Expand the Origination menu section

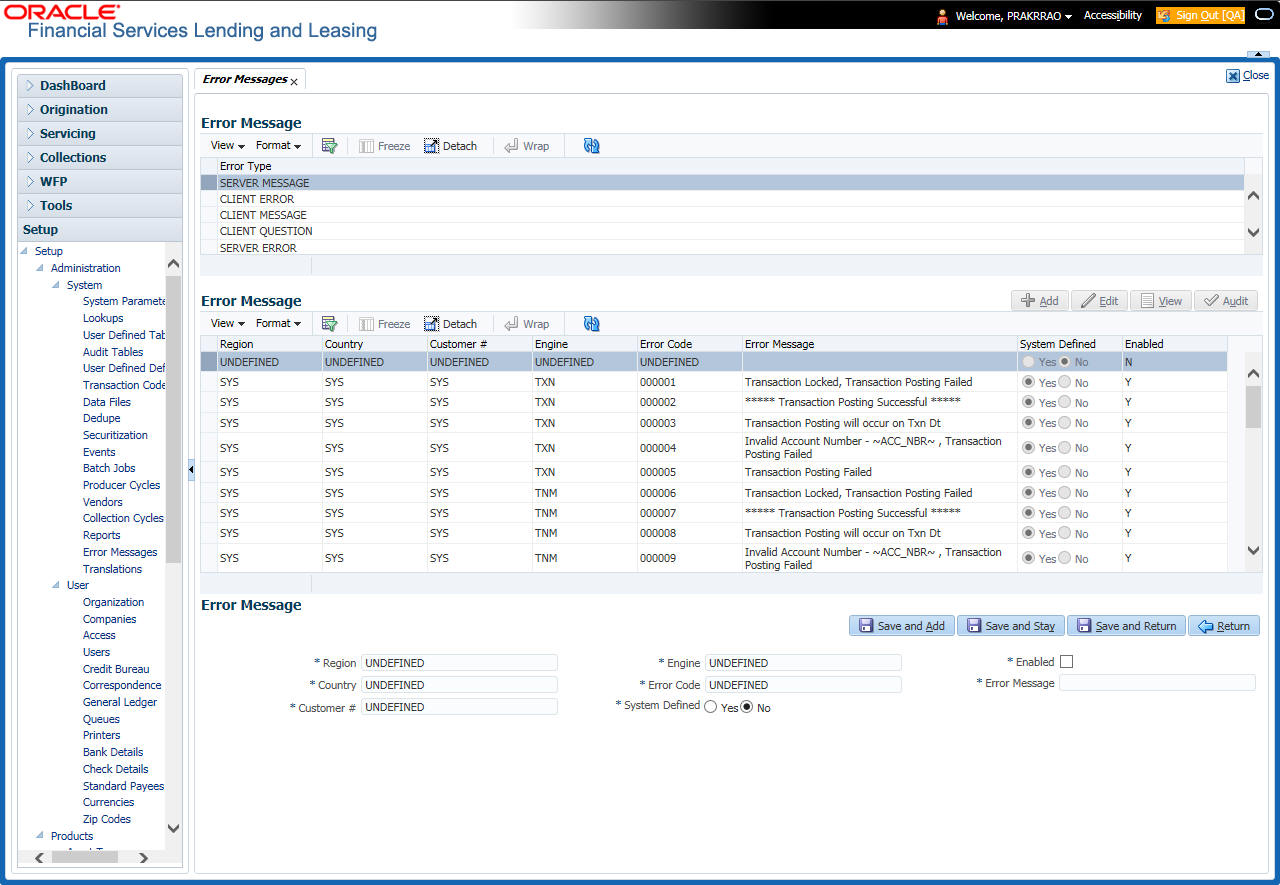pos(74,110)
